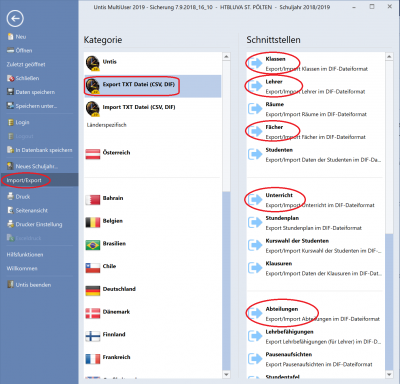This screenshot has height=384, width=400.
Task: Click the Klassen export arrow icon
Action: [x=255, y=63]
